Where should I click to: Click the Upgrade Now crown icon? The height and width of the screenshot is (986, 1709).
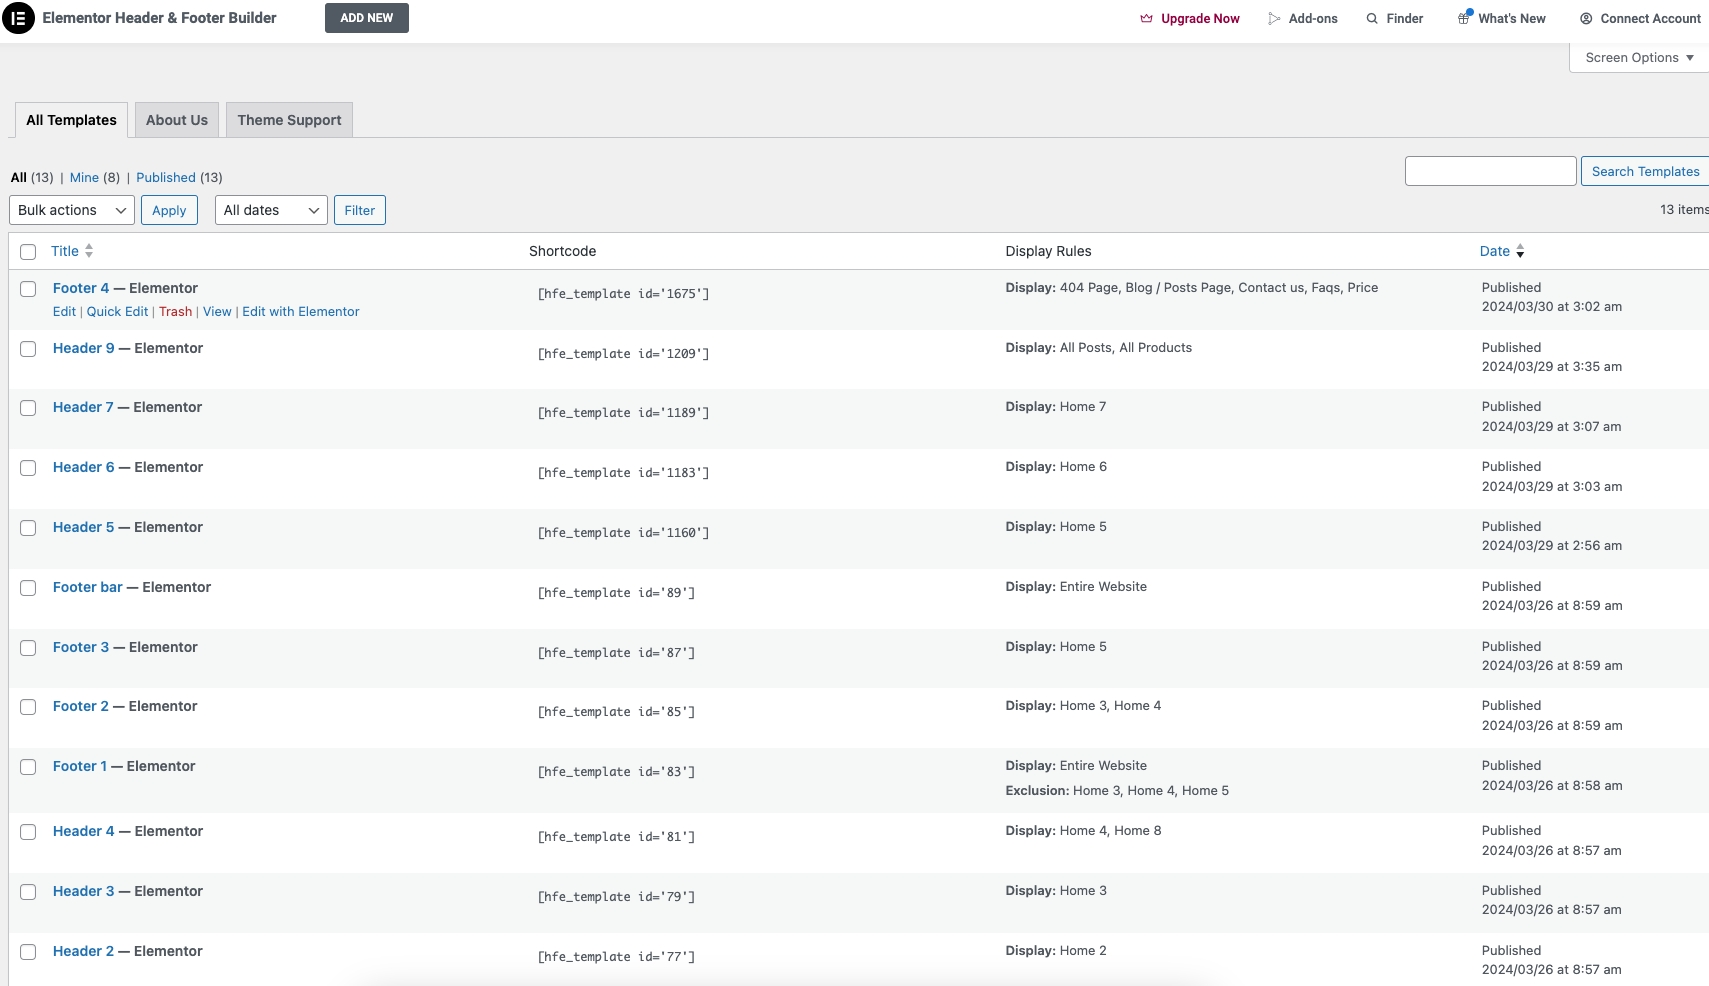click(x=1146, y=19)
